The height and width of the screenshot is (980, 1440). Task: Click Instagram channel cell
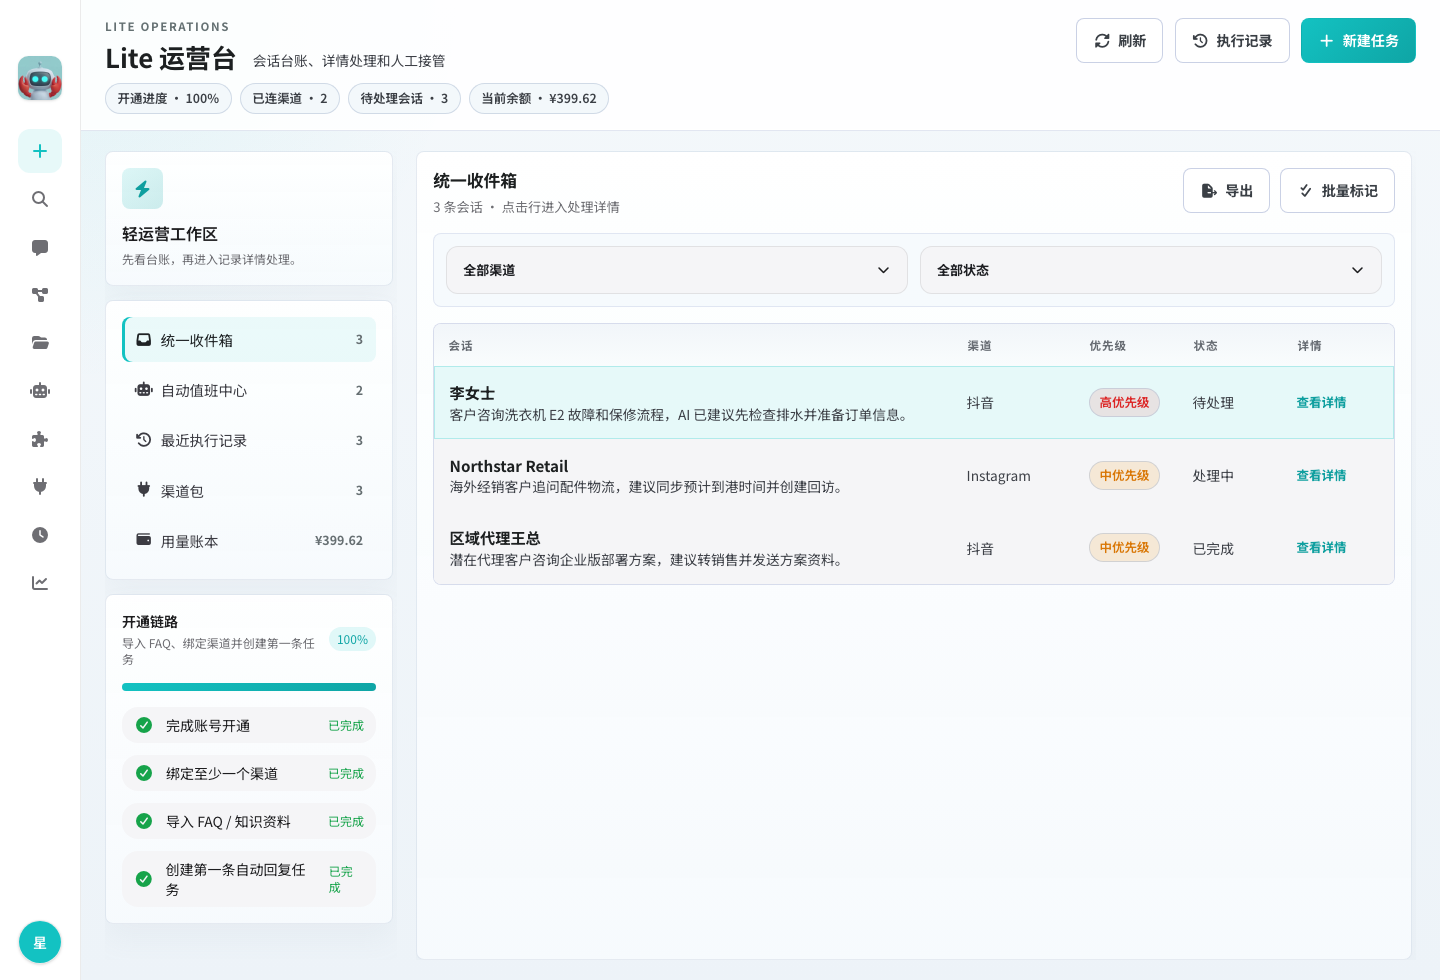998,476
